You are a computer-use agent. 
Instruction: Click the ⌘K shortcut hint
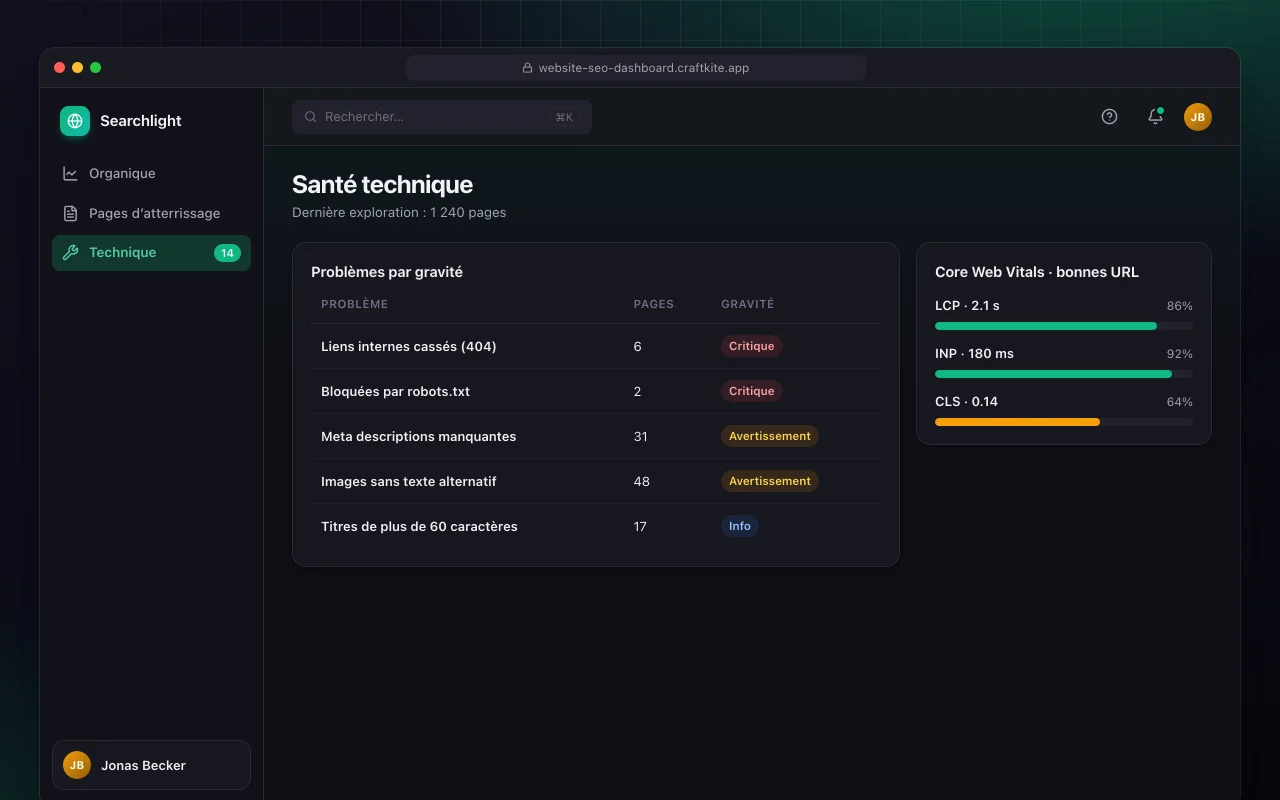pos(564,117)
